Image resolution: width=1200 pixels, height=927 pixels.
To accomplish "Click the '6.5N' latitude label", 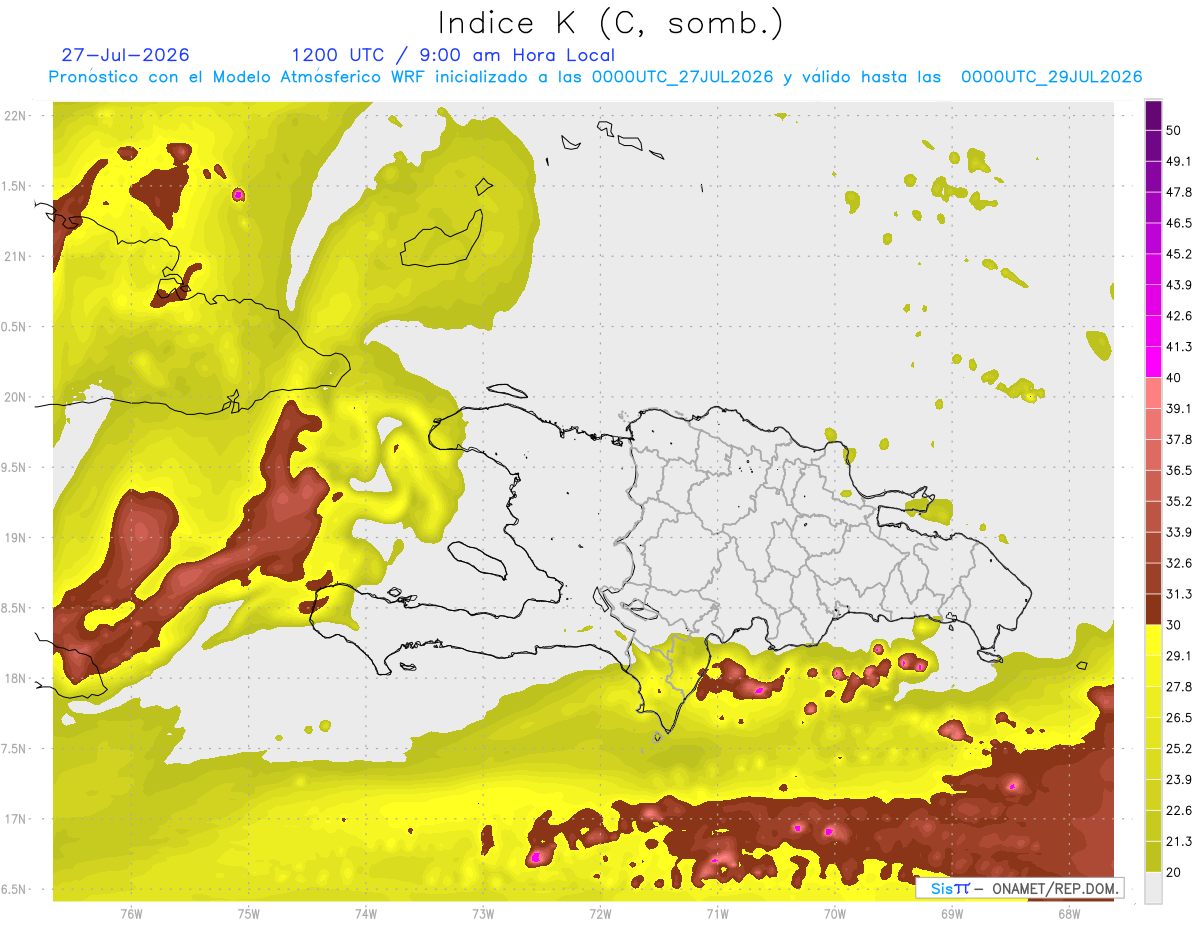I will click(15, 889).
